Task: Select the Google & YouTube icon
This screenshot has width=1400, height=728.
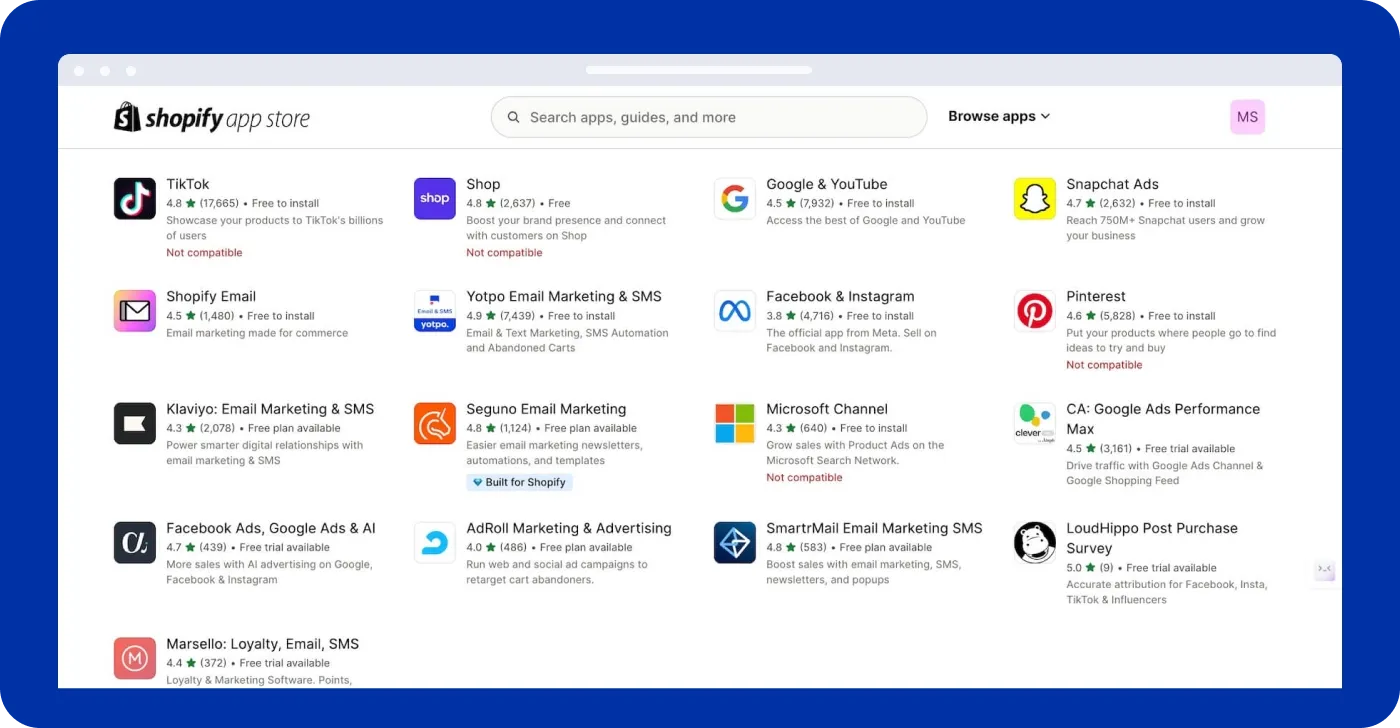Action: tap(734, 199)
